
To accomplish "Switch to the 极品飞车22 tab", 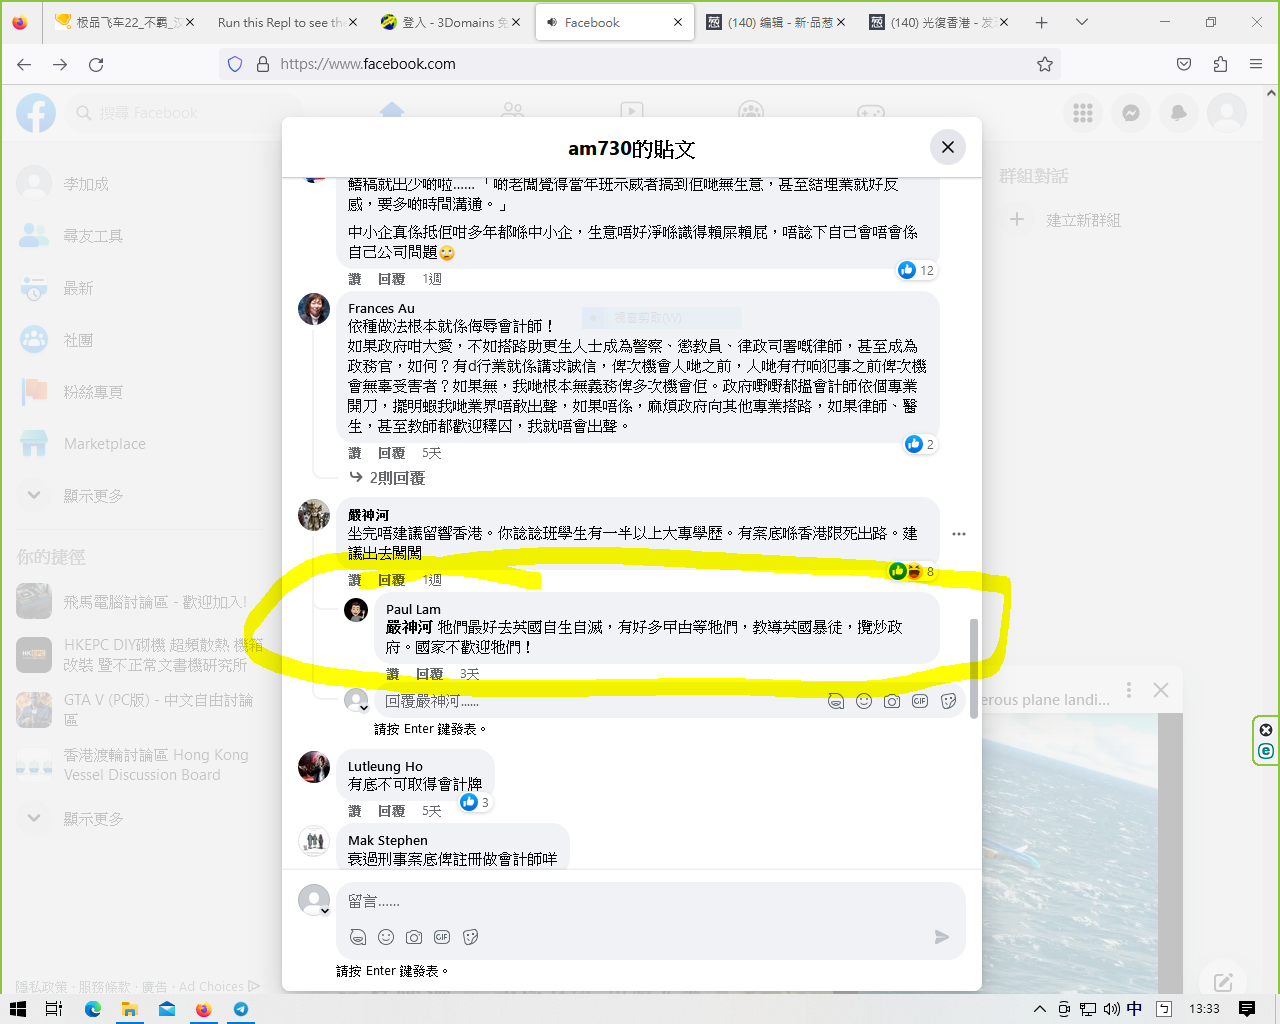I will point(123,22).
